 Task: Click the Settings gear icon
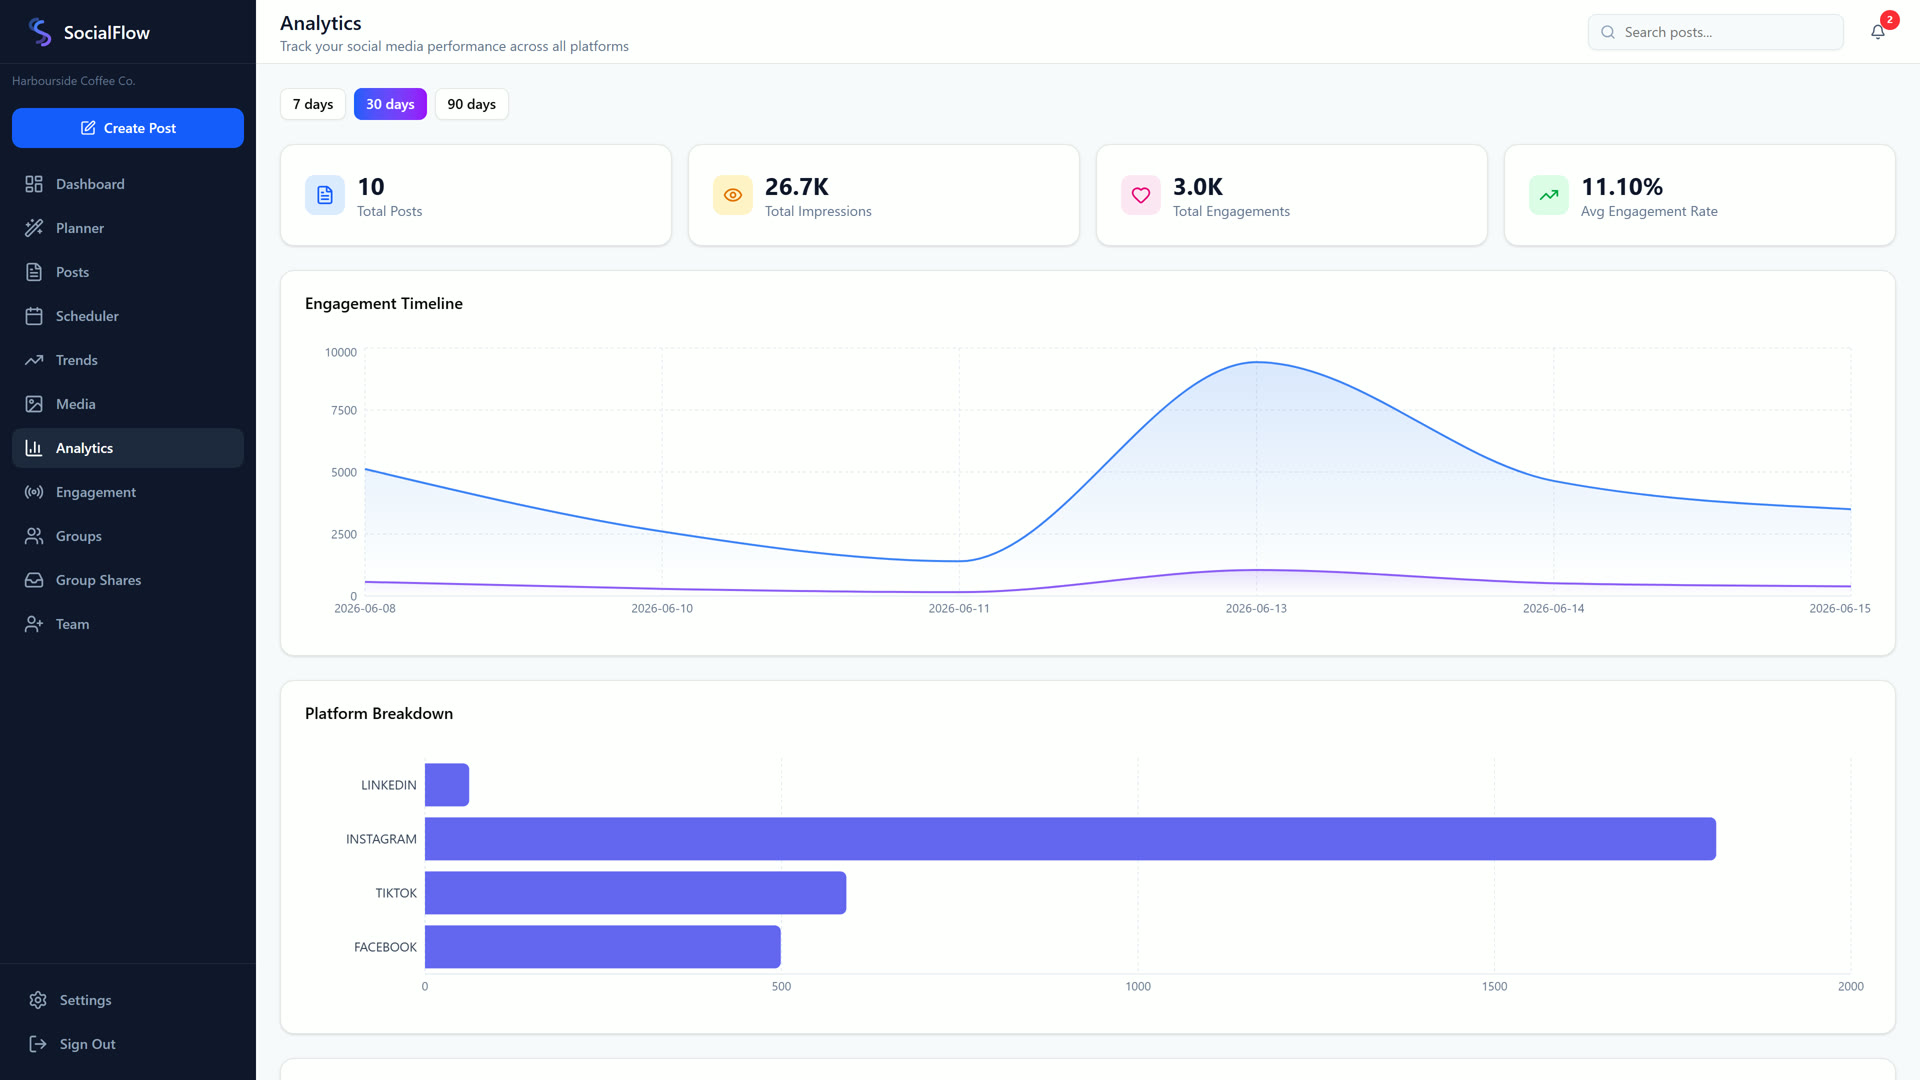pos(38,1000)
